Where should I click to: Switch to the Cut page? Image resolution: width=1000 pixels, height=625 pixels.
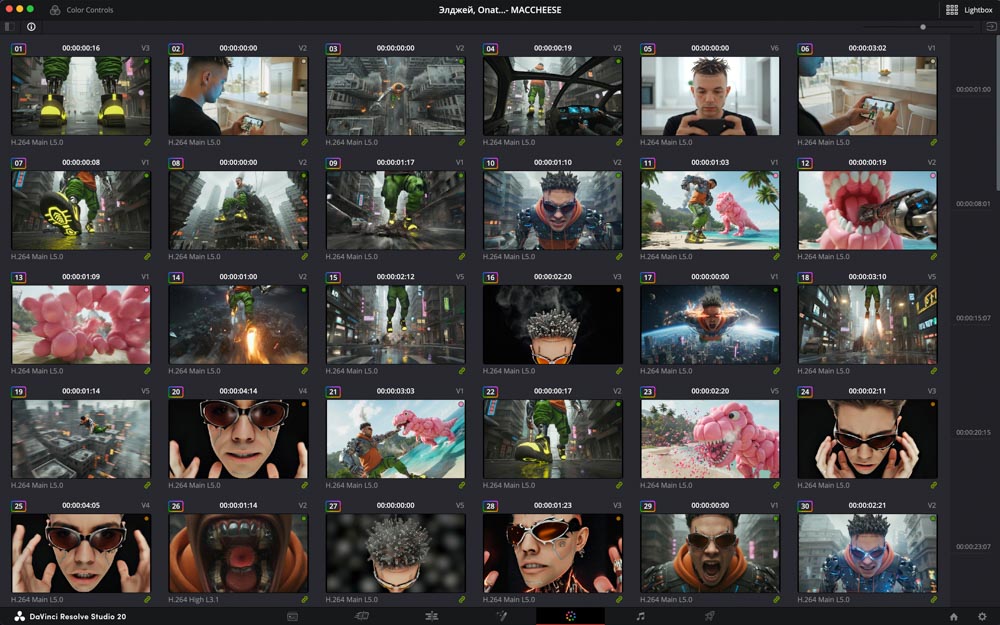[x=362, y=616]
